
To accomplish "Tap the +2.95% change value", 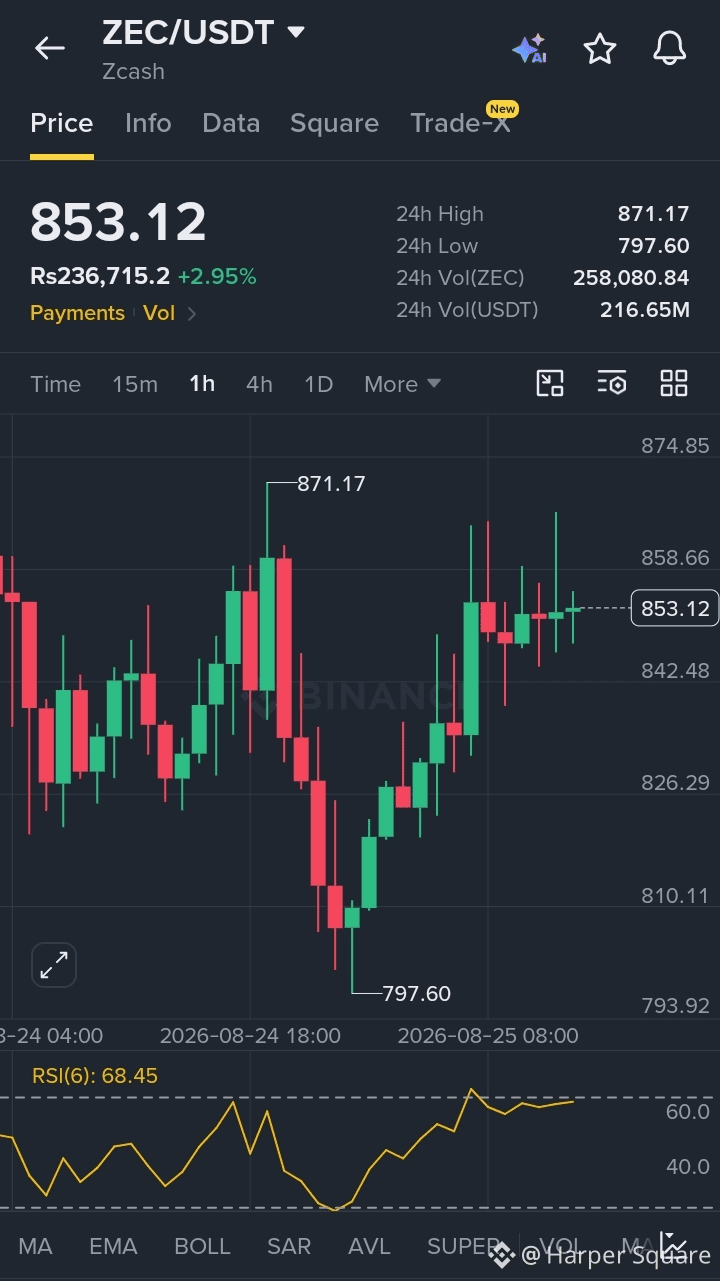I will (217, 277).
